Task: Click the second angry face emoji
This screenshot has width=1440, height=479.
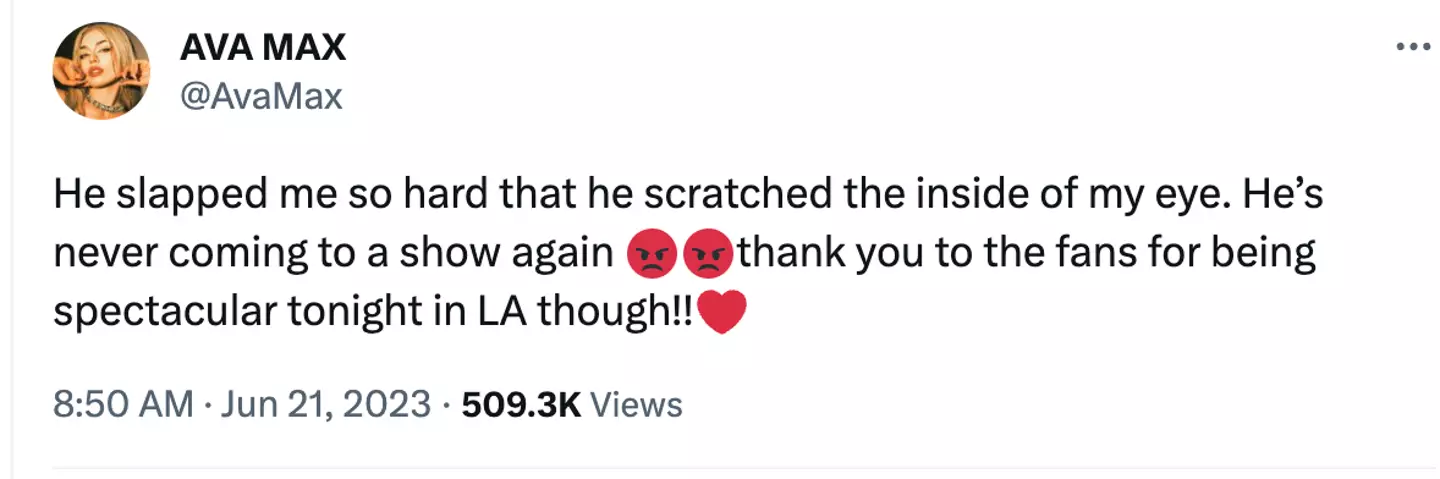Action: [x=707, y=257]
